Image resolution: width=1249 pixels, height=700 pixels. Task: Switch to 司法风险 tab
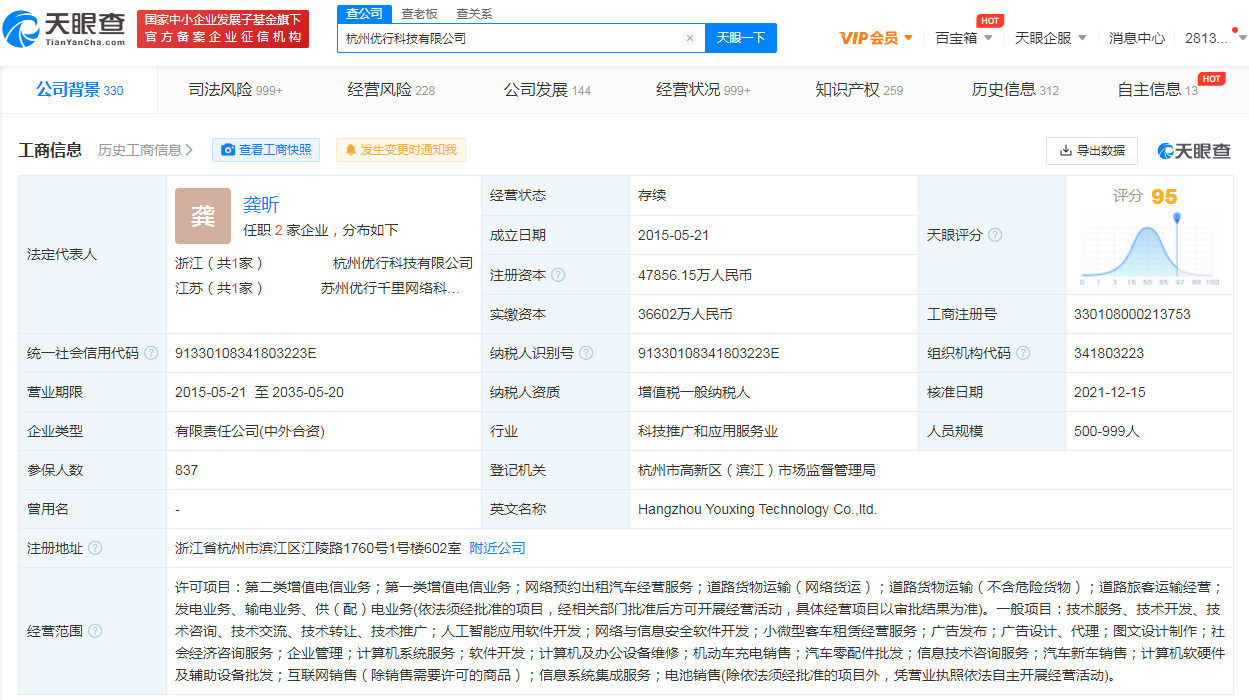click(x=236, y=90)
